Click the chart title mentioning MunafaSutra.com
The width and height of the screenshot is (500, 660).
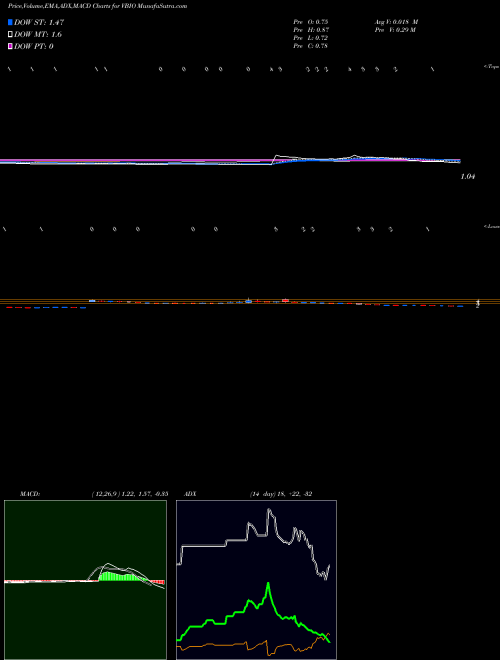click(x=98, y=6)
